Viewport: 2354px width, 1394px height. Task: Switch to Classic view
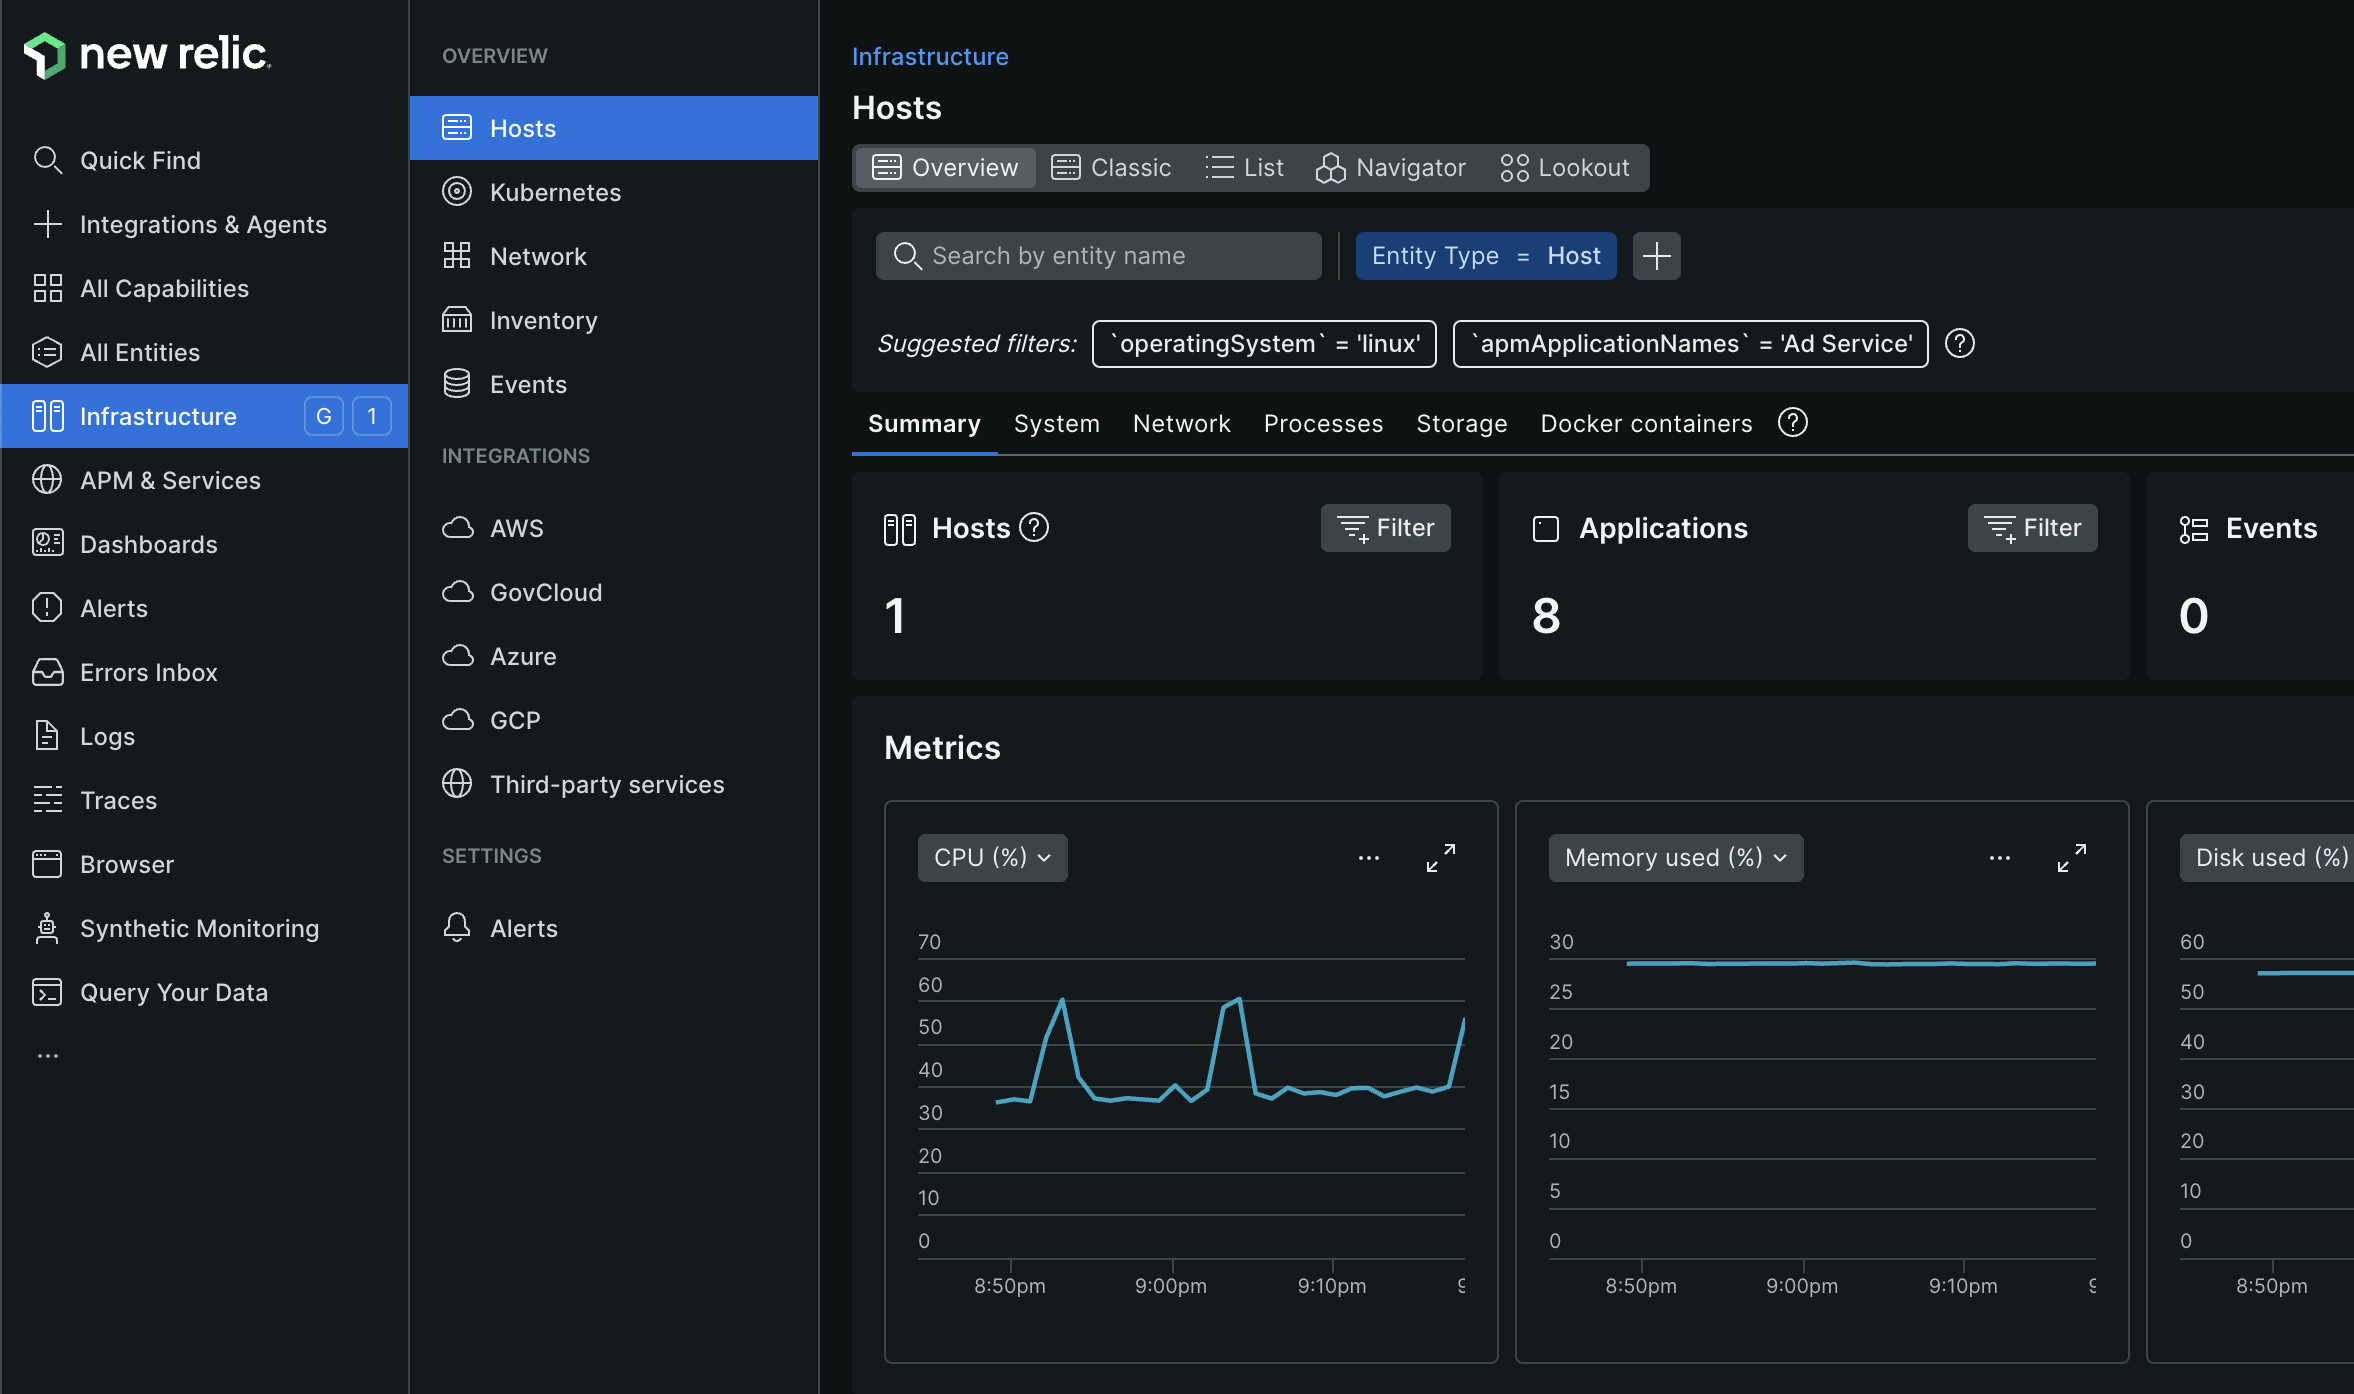1111,167
